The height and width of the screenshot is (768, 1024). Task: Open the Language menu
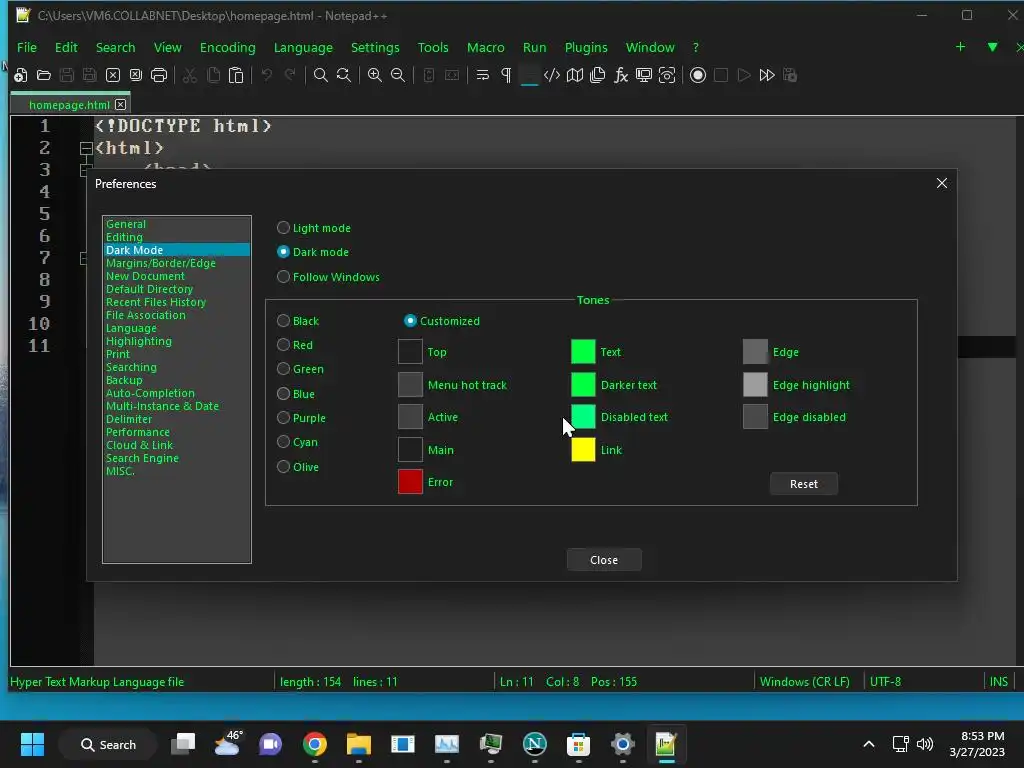click(x=303, y=47)
